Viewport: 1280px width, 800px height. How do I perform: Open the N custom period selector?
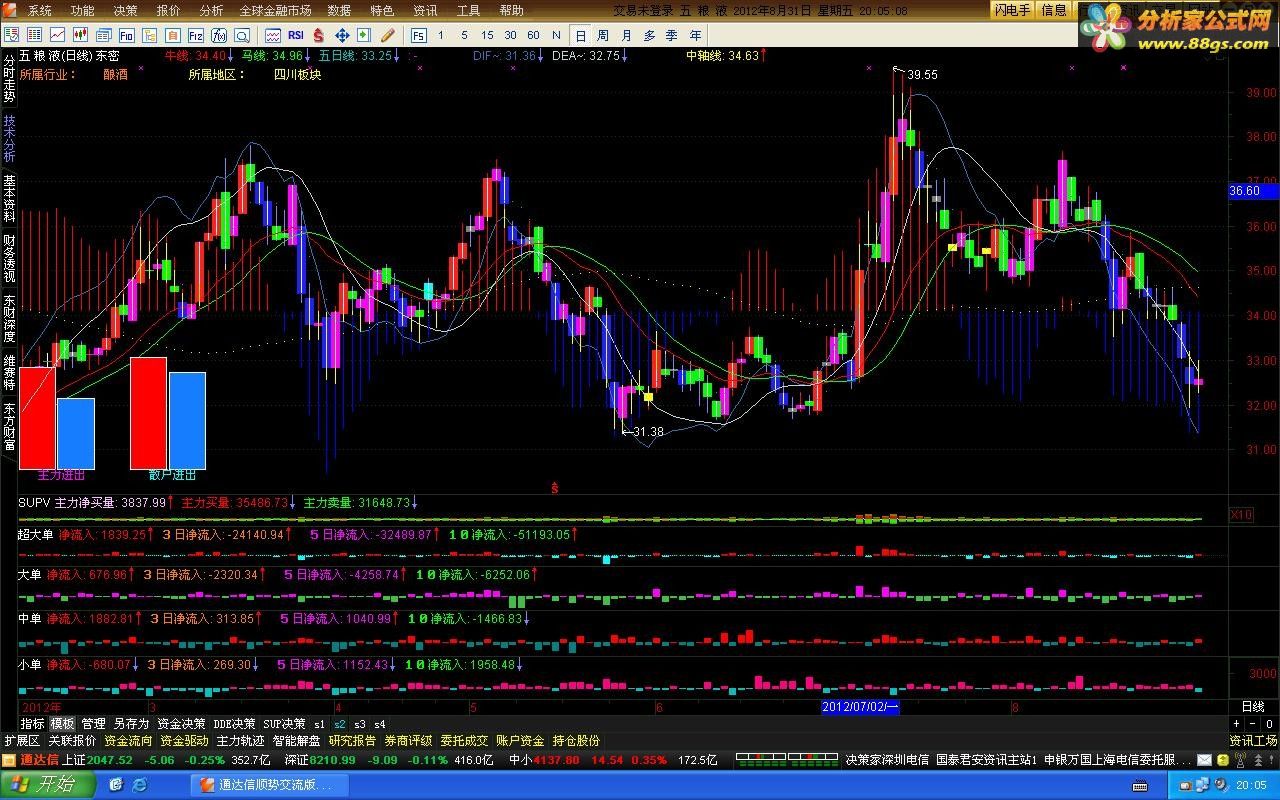(556, 35)
